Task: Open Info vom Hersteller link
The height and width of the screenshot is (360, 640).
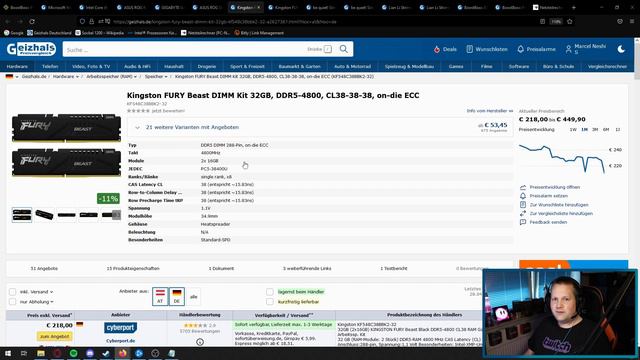Action: [490, 111]
